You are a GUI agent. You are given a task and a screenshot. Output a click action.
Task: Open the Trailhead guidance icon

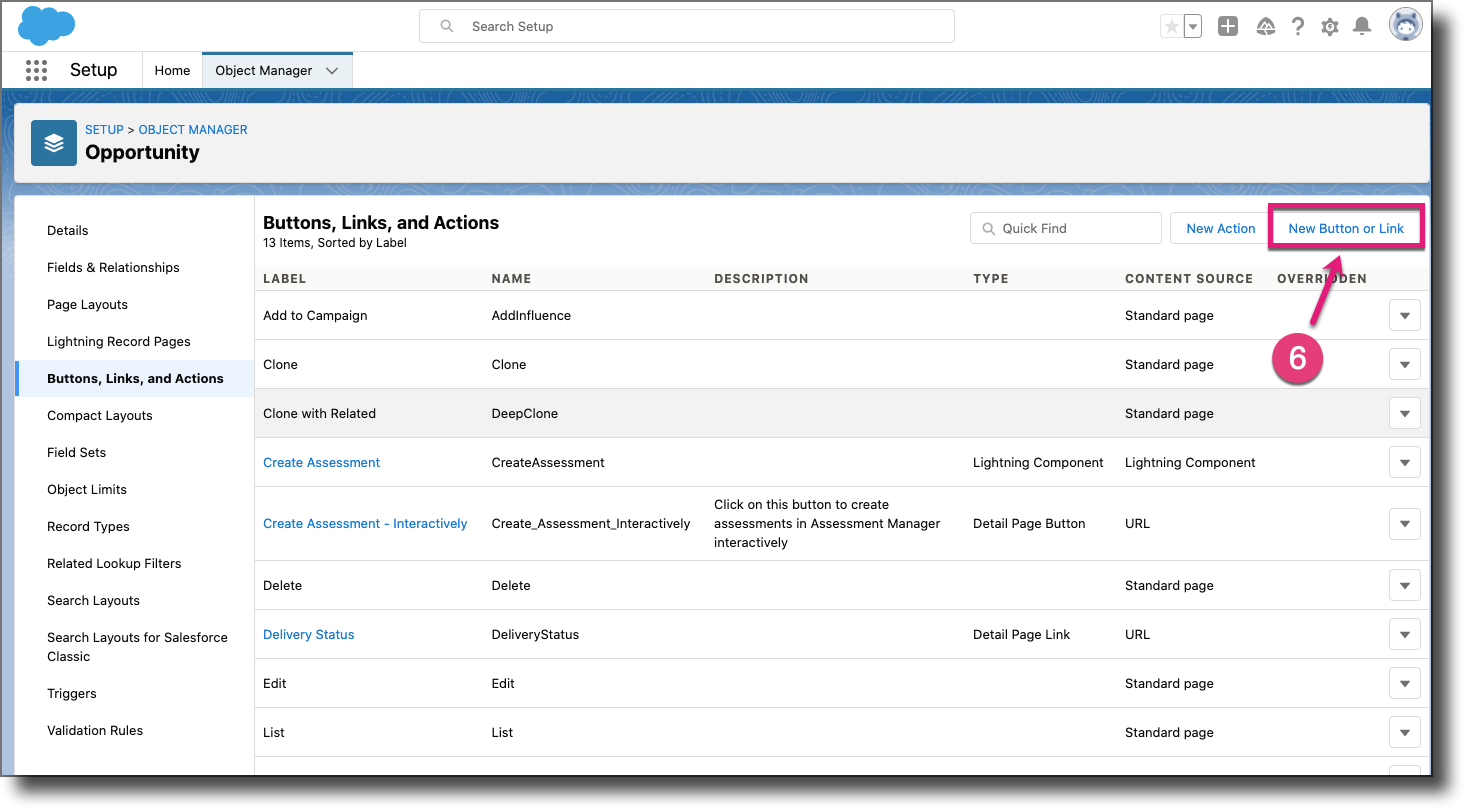(1266, 27)
